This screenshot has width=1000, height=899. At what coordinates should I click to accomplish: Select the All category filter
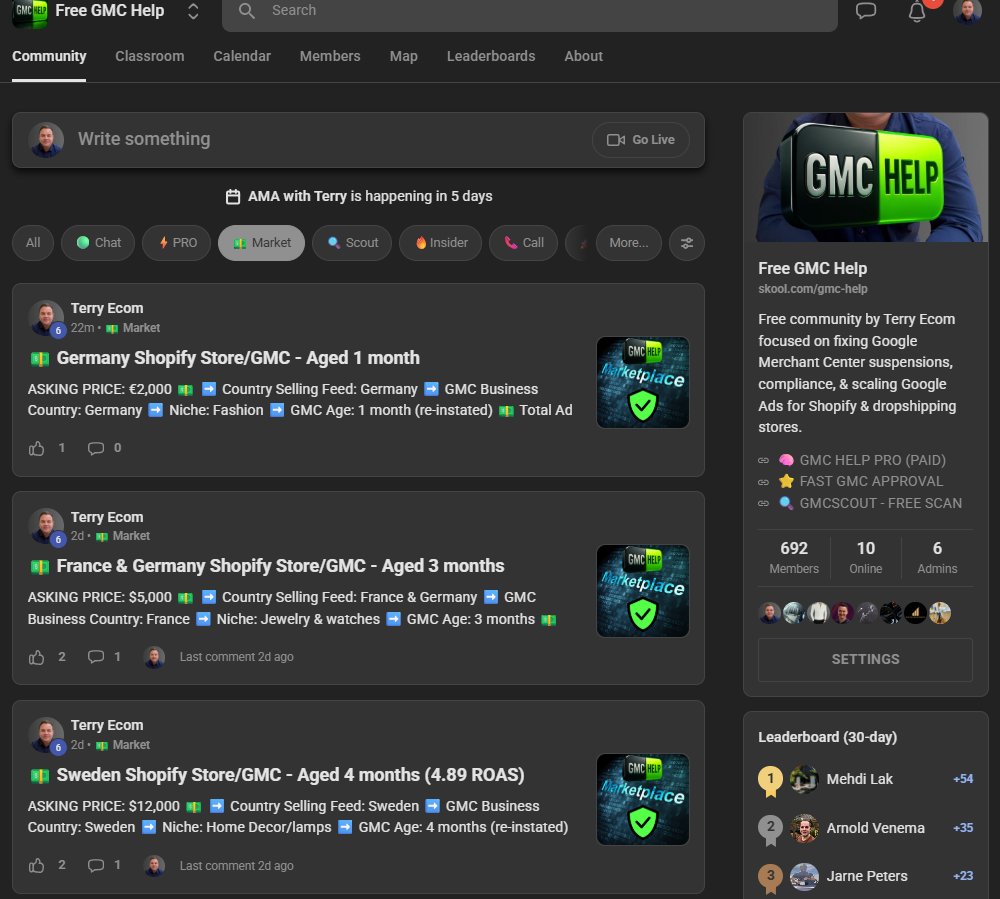[x=33, y=243]
